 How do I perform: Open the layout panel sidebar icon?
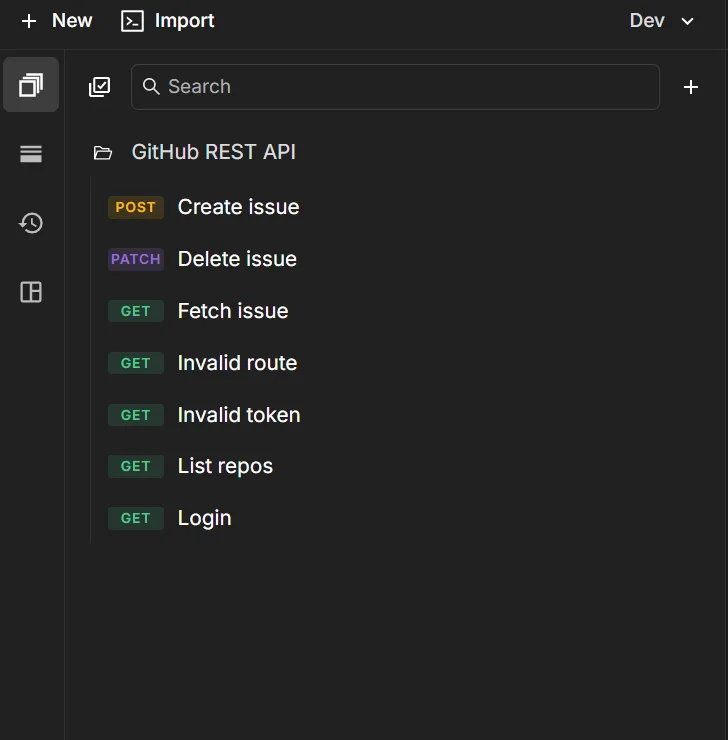tap(31, 292)
